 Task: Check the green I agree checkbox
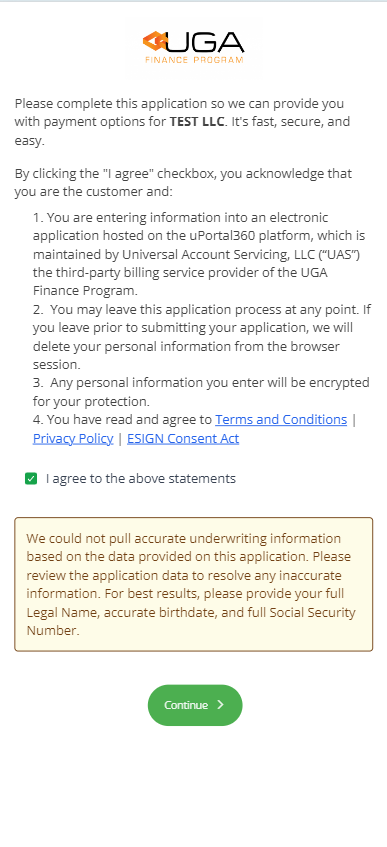(31, 479)
